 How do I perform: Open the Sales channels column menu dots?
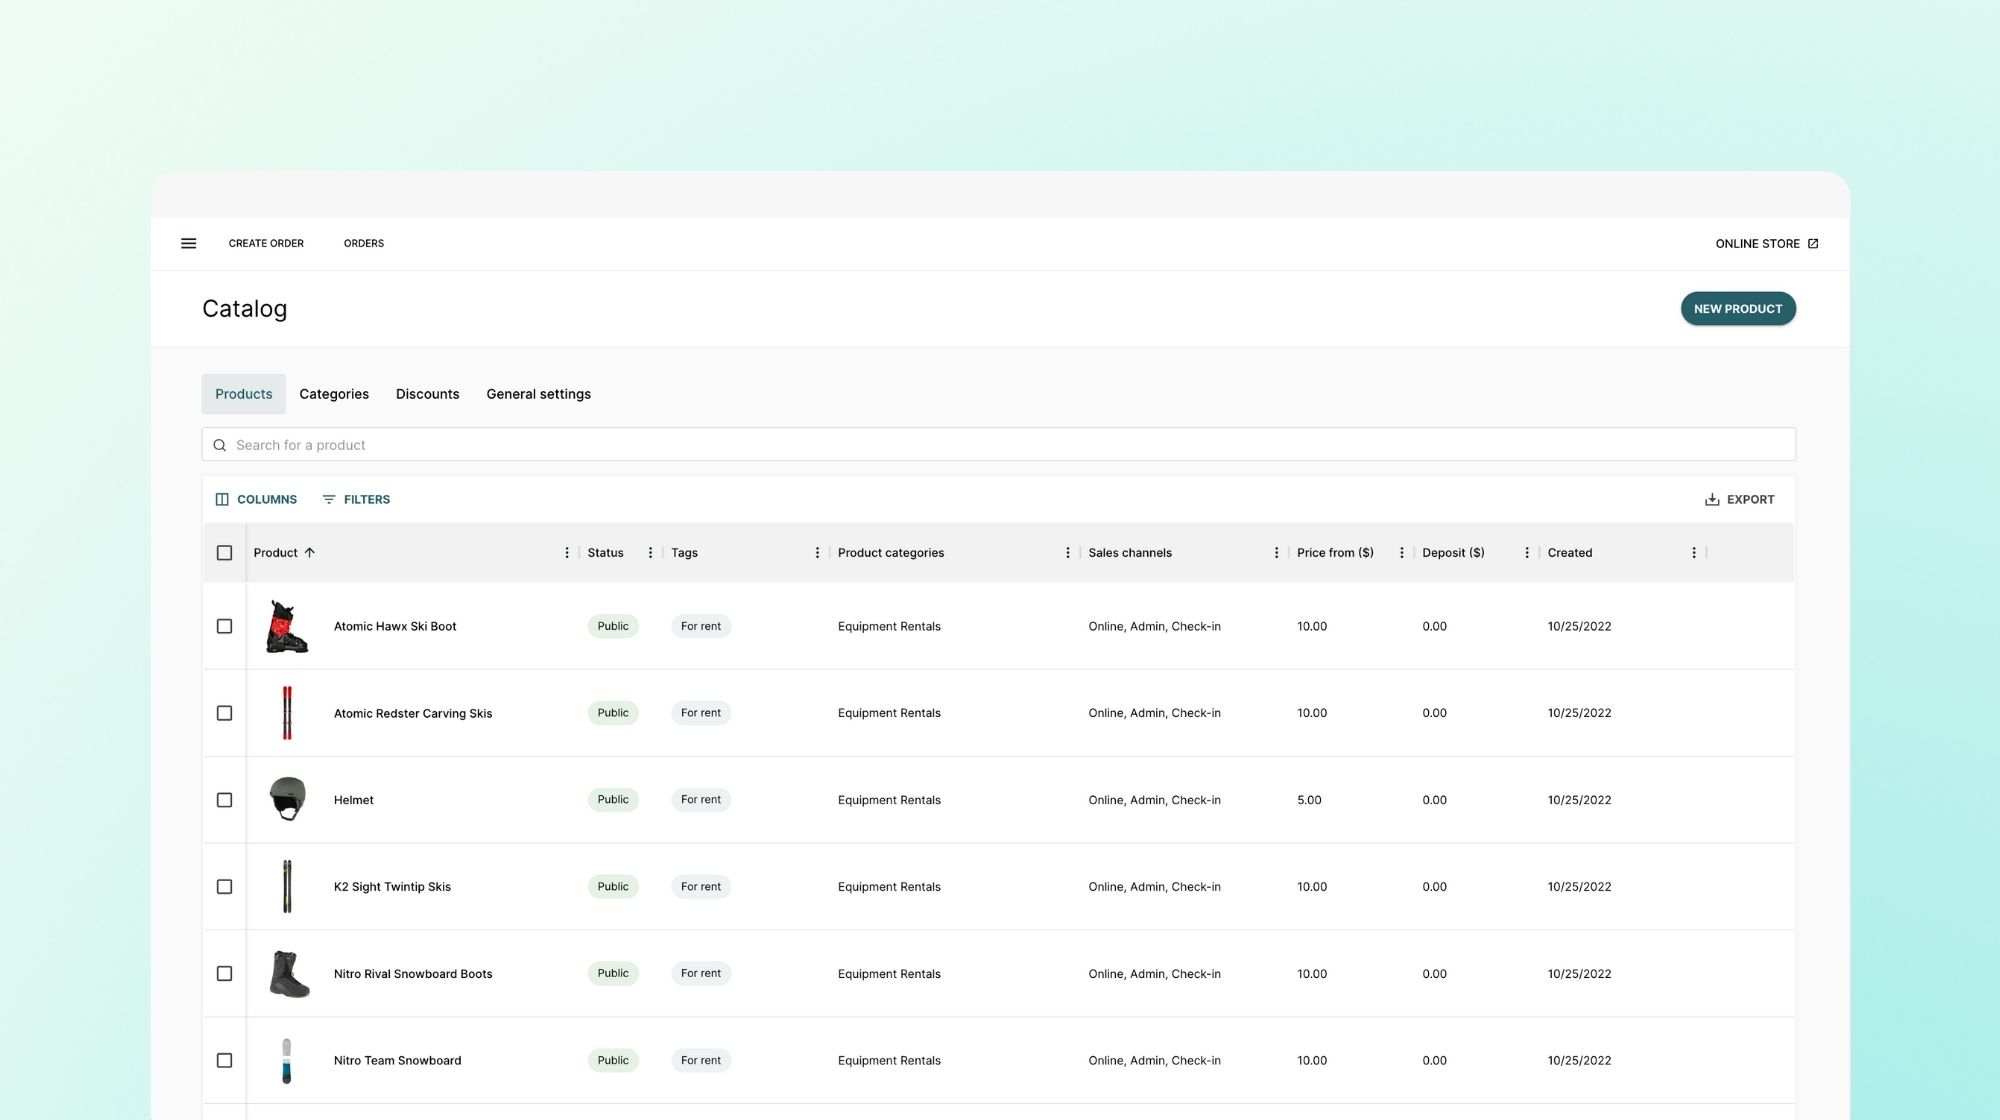point(1276,553)
